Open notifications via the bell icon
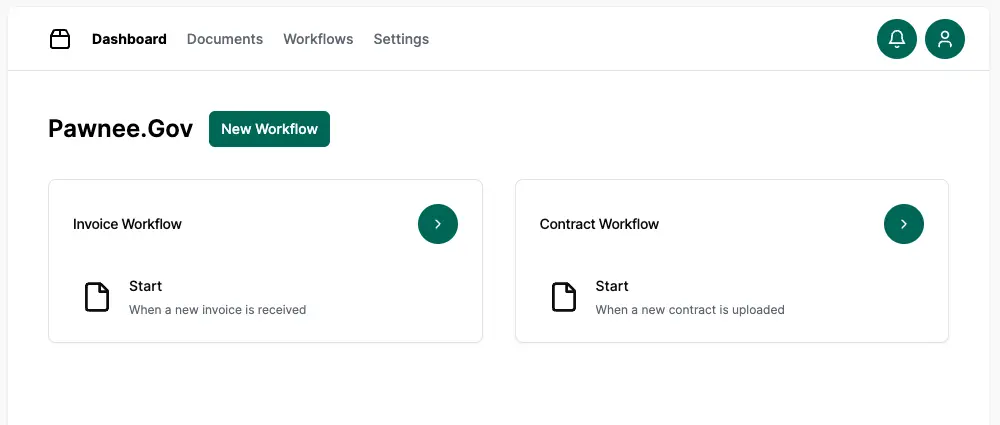This screenshot has height=425, width=1000. 897,39
